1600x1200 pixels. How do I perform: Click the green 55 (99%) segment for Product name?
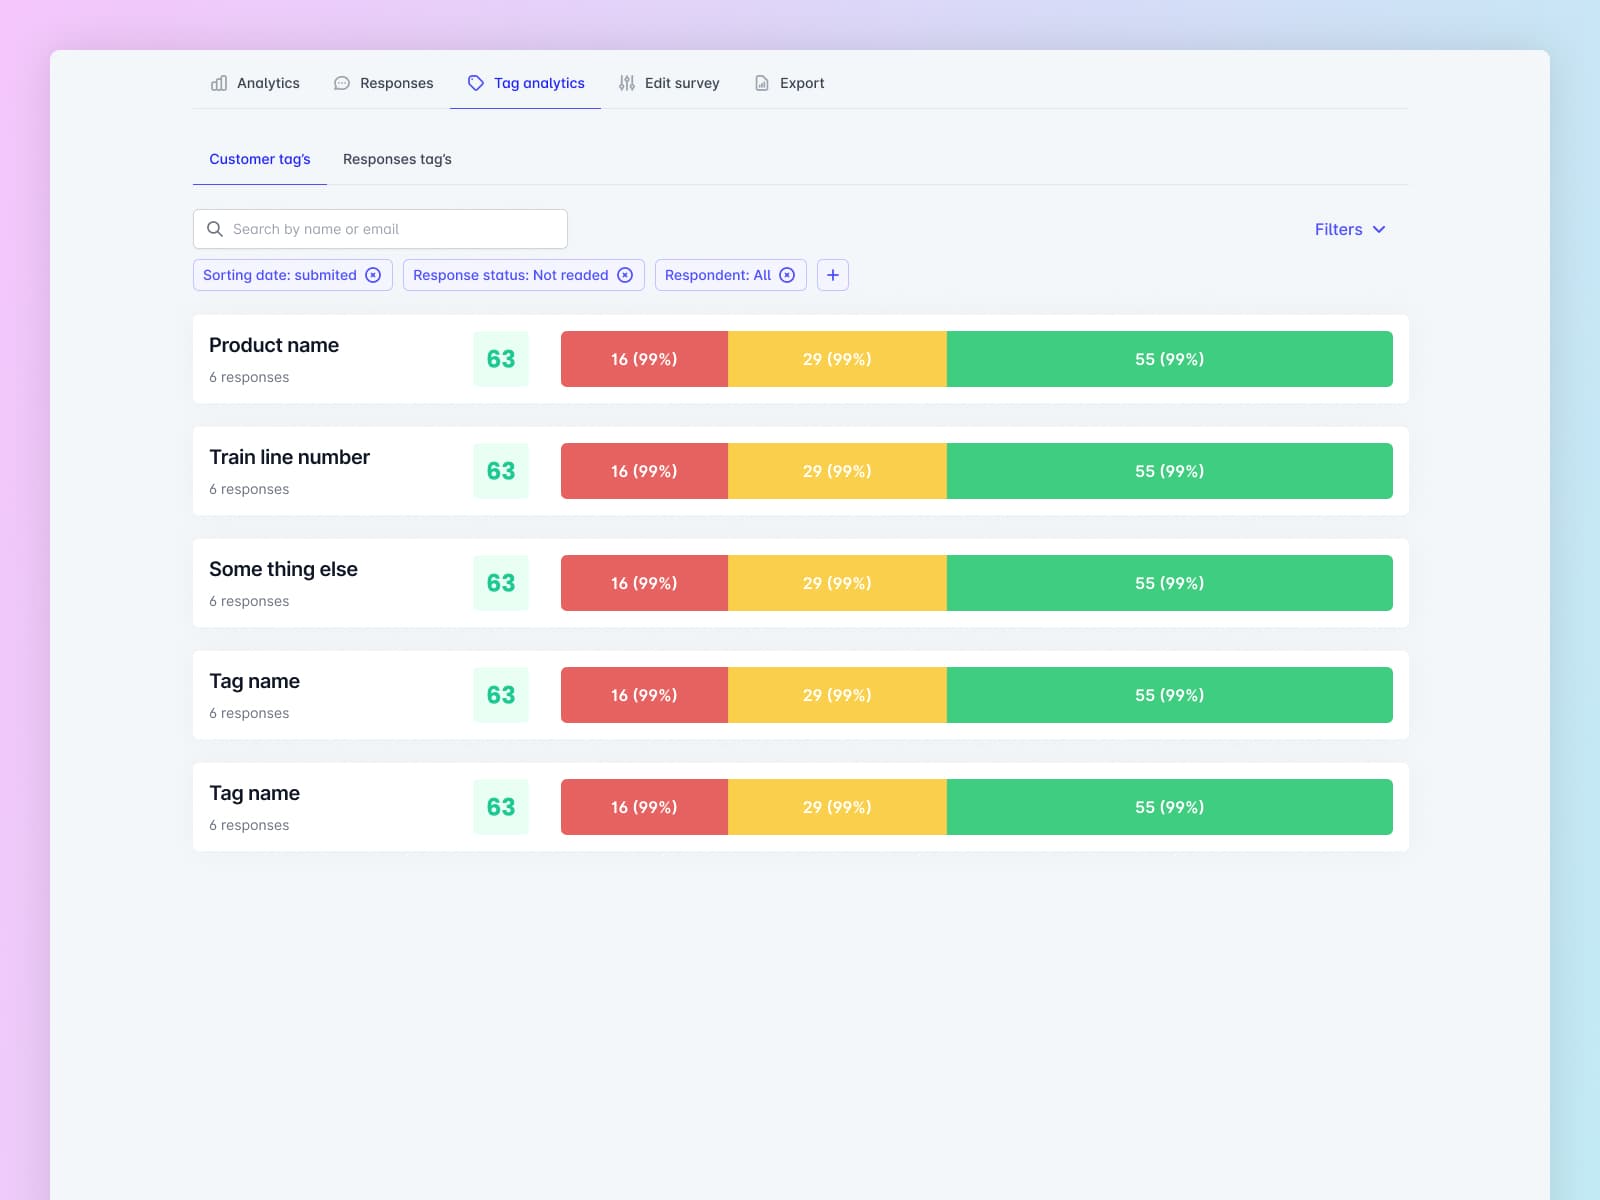click(1169, 358)
